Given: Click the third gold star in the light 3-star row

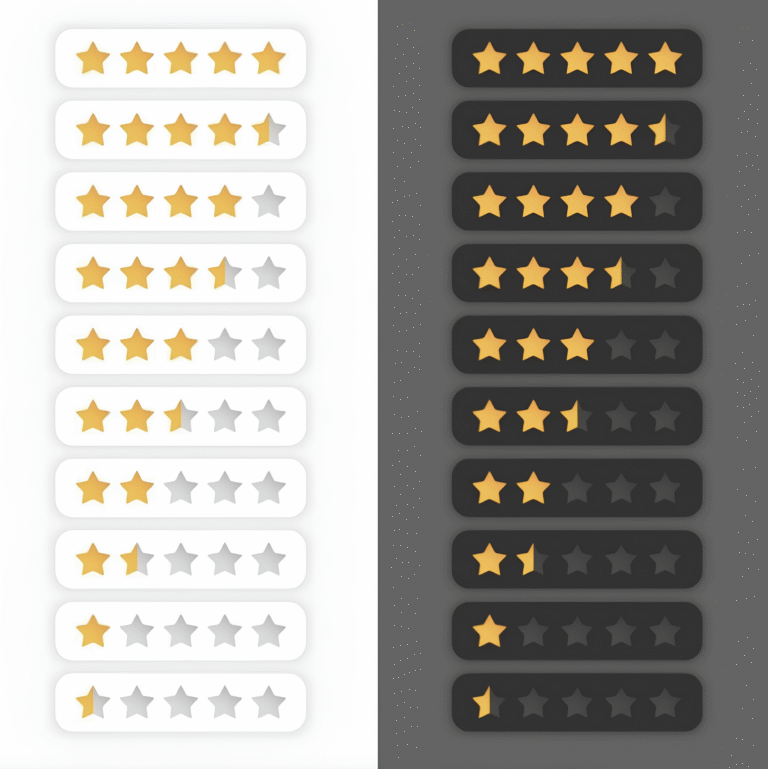Looking at the screenshot, I should pyautogui.click(x=180, y=345).
